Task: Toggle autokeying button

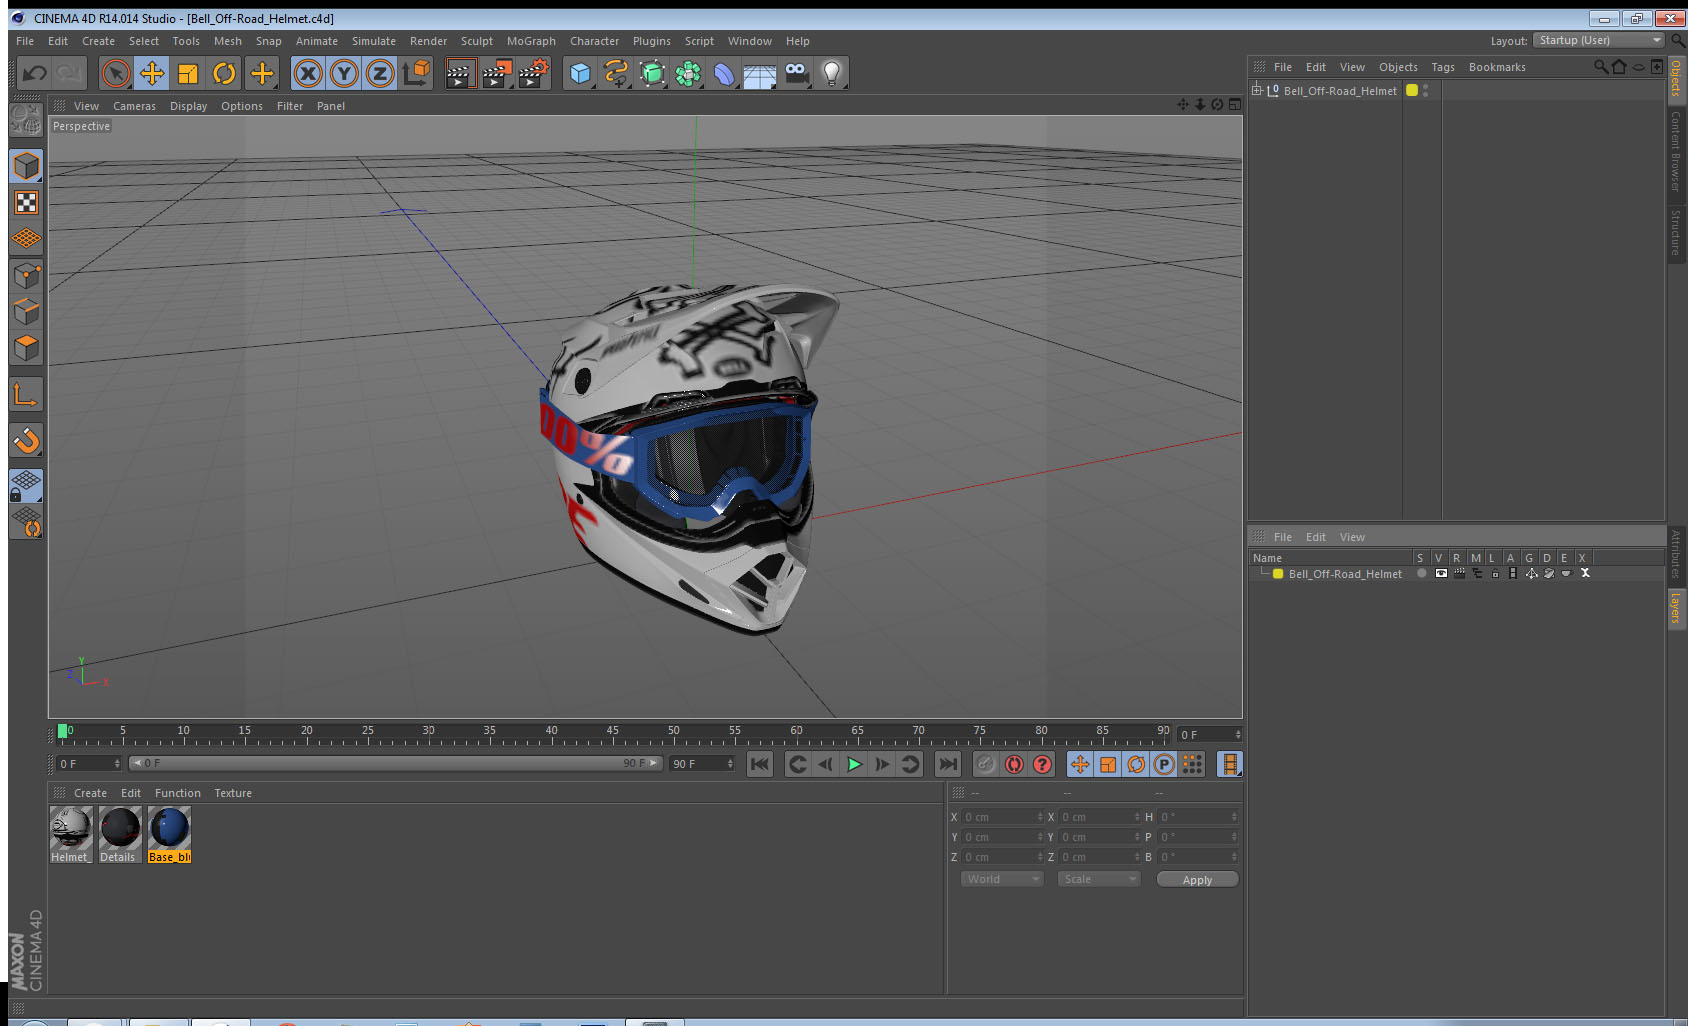Action: pos(1014,764)
